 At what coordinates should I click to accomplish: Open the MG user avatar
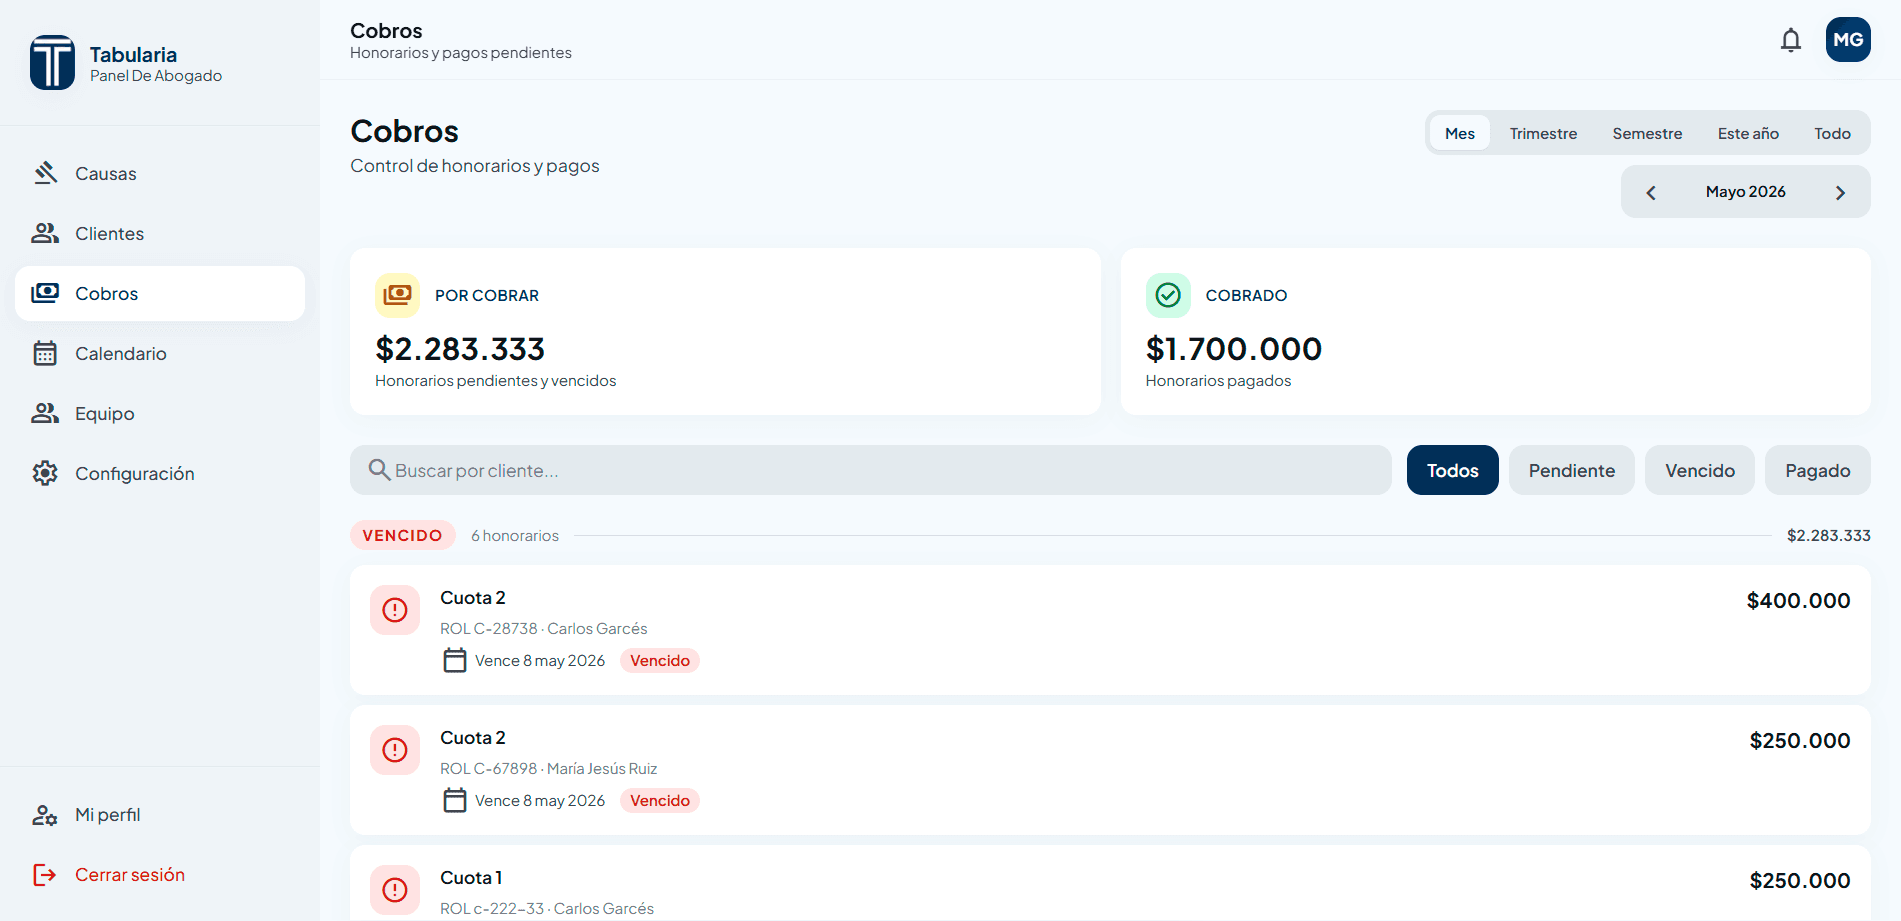[1848, 40]
